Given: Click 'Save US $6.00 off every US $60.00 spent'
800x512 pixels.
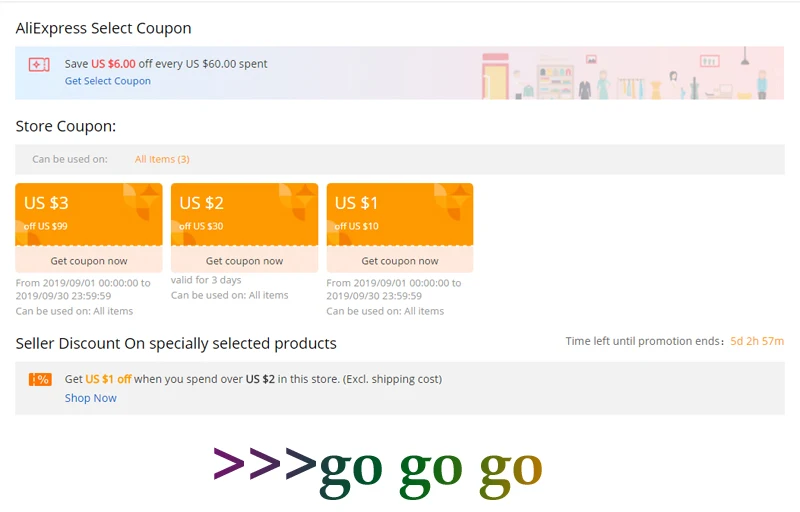Looking at the screenshot, I should pyautogui.click(x=166, y=64).
